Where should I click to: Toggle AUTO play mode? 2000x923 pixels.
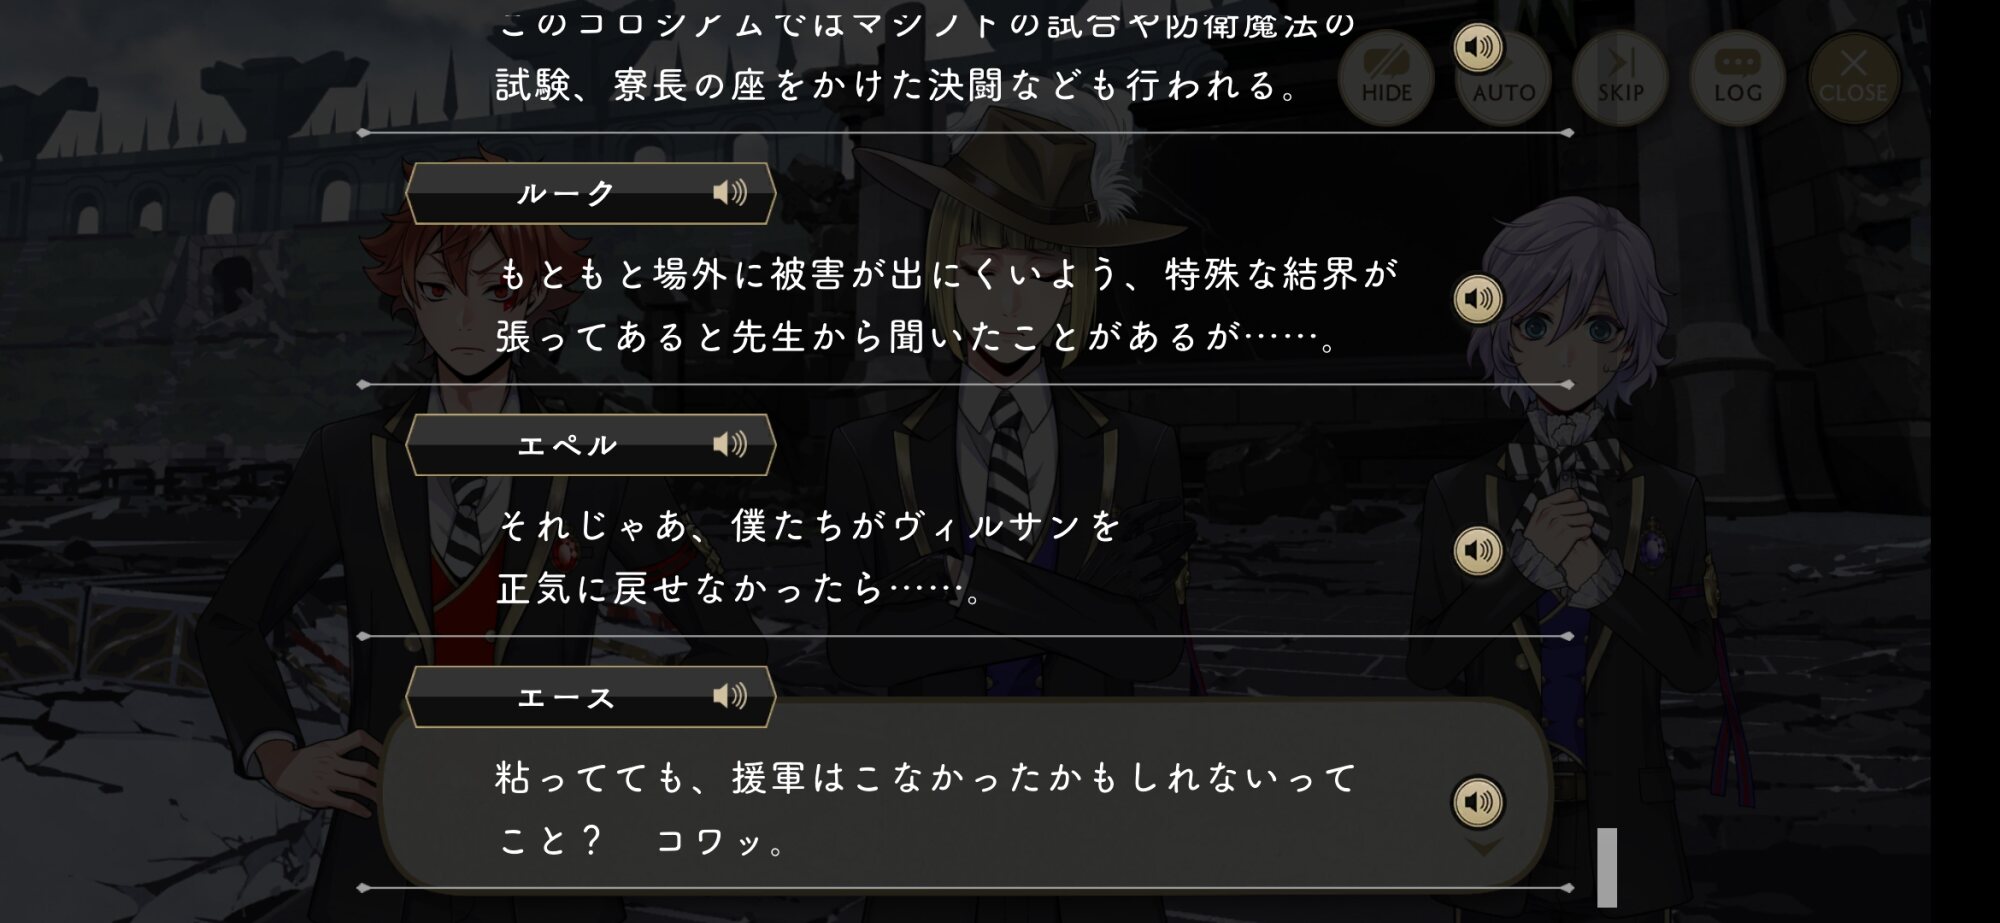point(1503,77)
